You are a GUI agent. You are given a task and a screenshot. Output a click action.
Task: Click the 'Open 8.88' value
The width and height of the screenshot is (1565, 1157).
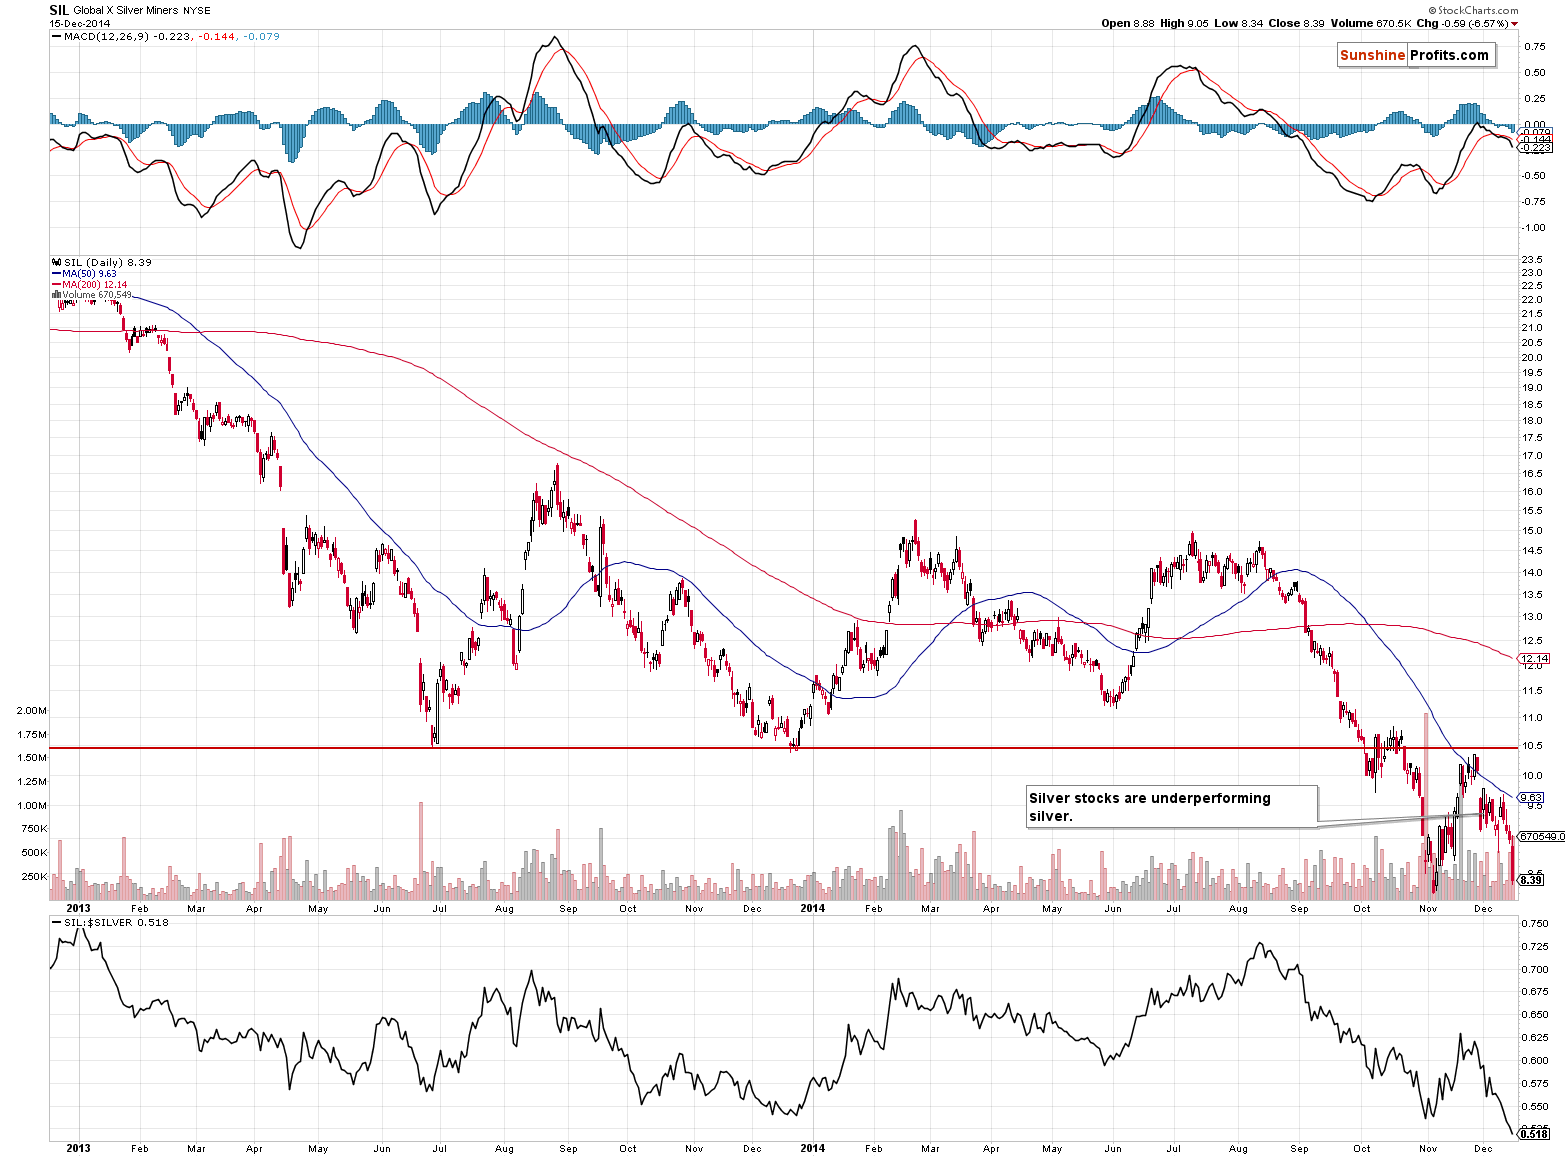[1127, 23]
